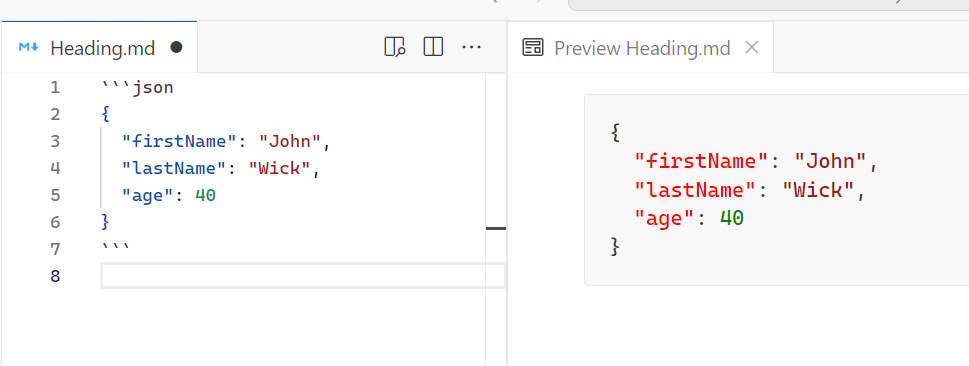Click the closing brace on line 6
969x366 pixels.
point(105,222)
